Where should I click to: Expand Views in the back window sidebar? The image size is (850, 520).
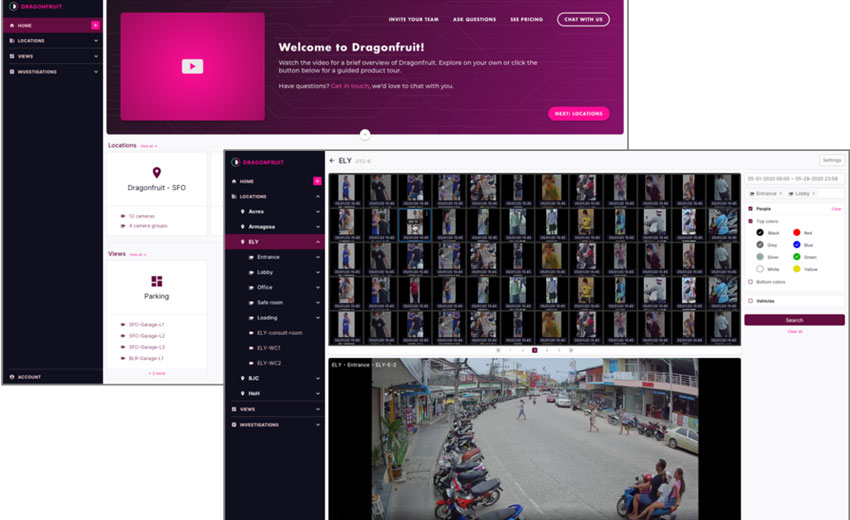pyautogui.click(x=96, y=56)
